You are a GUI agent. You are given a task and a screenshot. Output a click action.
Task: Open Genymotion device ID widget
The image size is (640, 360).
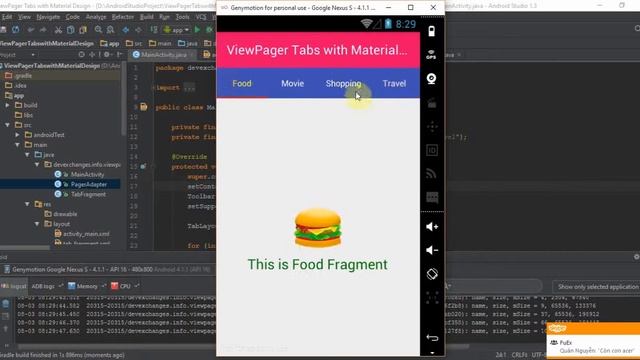[x=432, y=150]
